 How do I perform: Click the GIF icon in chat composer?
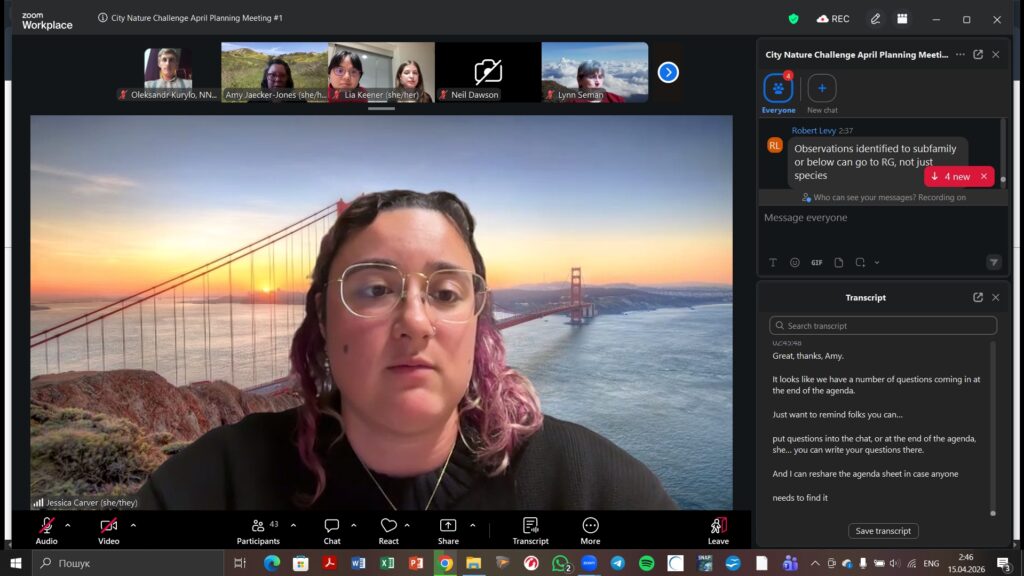pyautogui.click(x=817, y=263)
